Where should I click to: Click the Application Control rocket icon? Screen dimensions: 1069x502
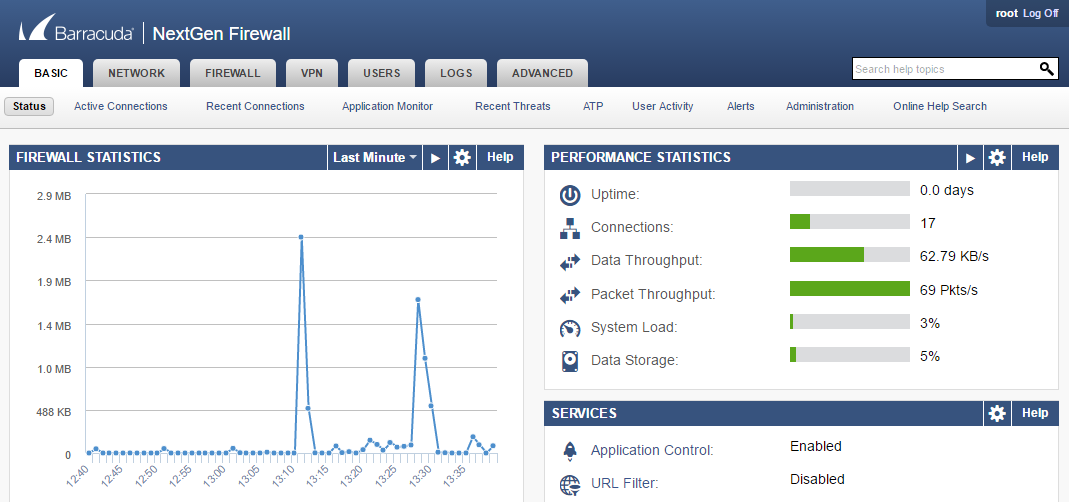click(x=570, y=450)
